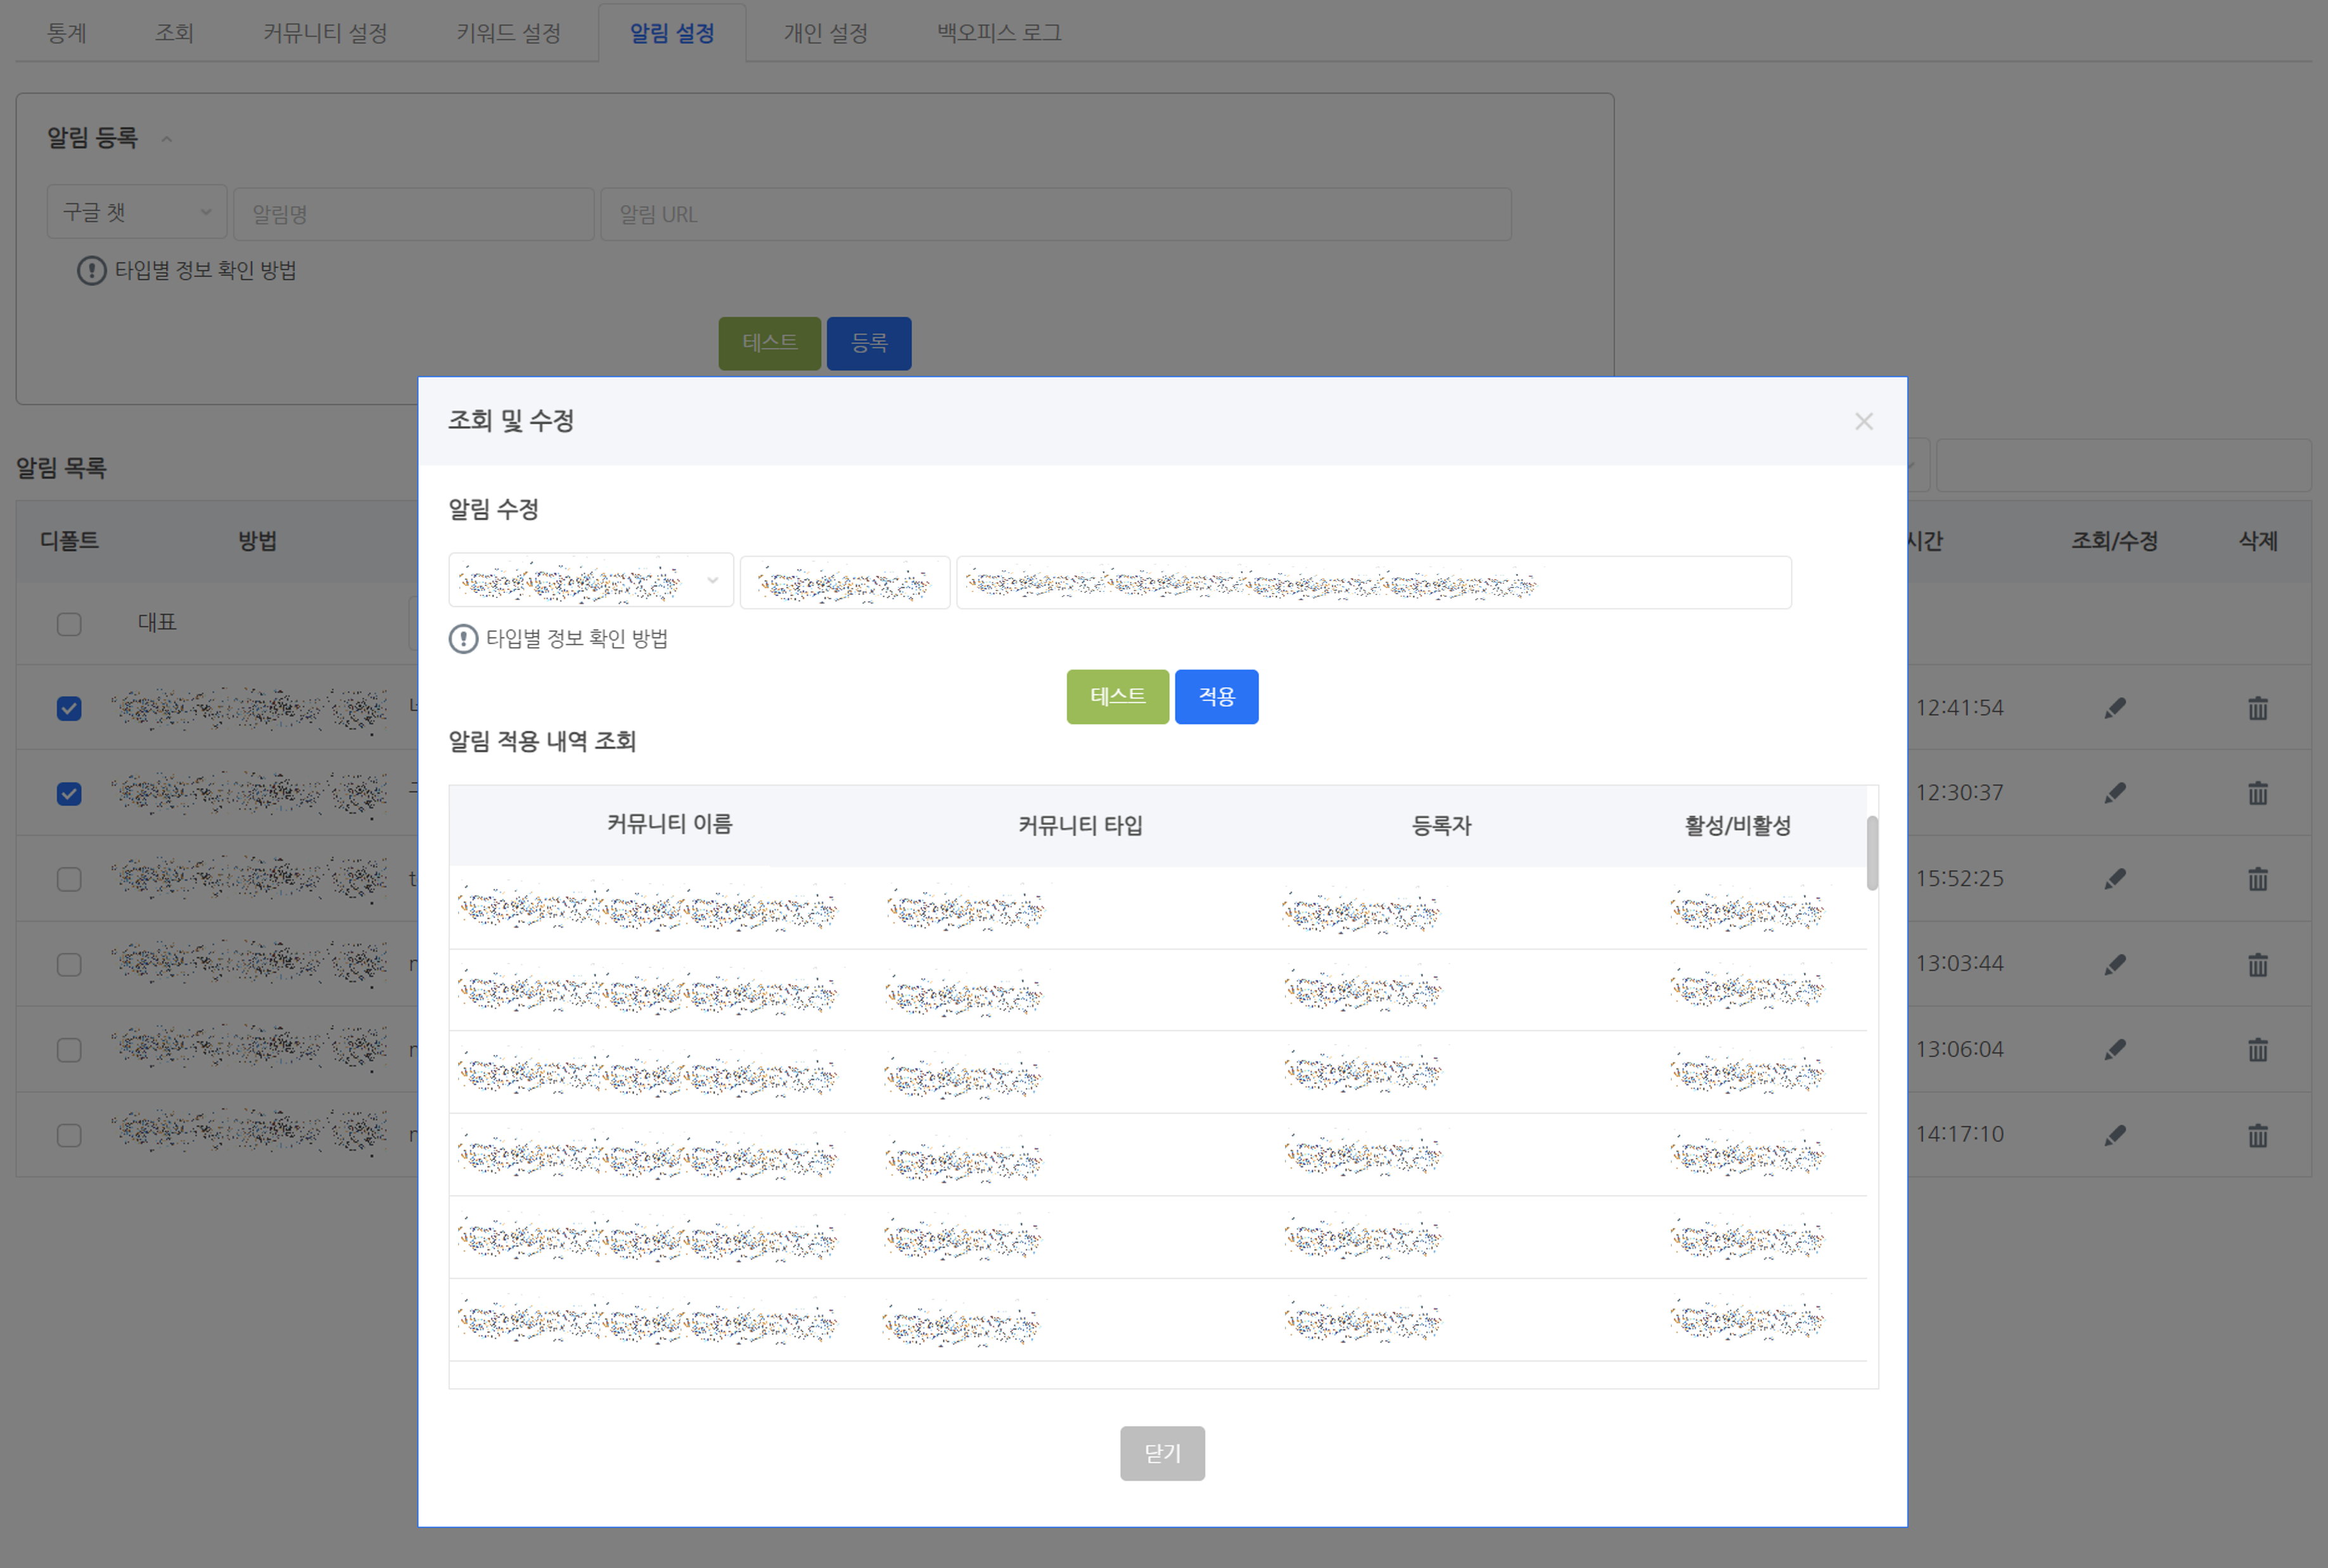This screenshot has width=2328, height=1568.
Task: Close the 조회 및 수정 dialog with X
Action: tap(1863, 421)
